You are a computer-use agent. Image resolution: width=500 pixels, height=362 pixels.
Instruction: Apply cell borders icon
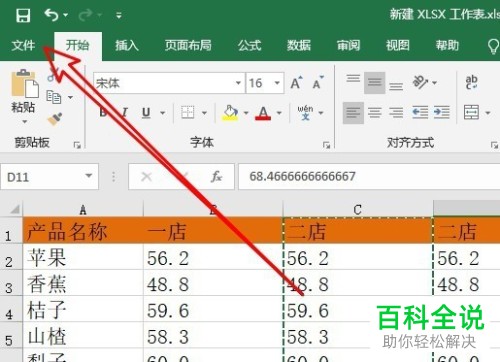coord(188,112)
